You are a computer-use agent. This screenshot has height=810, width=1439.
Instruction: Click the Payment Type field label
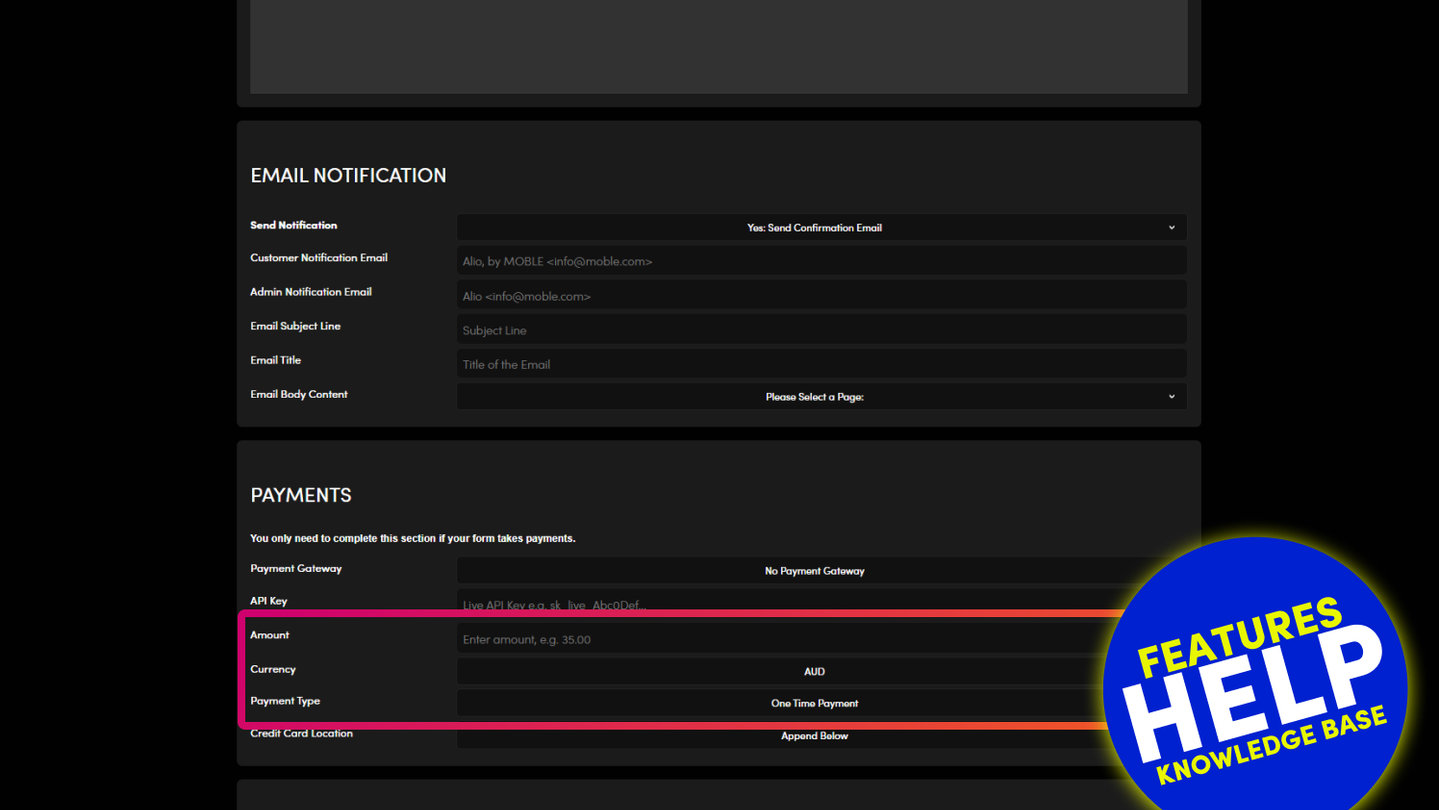coord(285,701)
